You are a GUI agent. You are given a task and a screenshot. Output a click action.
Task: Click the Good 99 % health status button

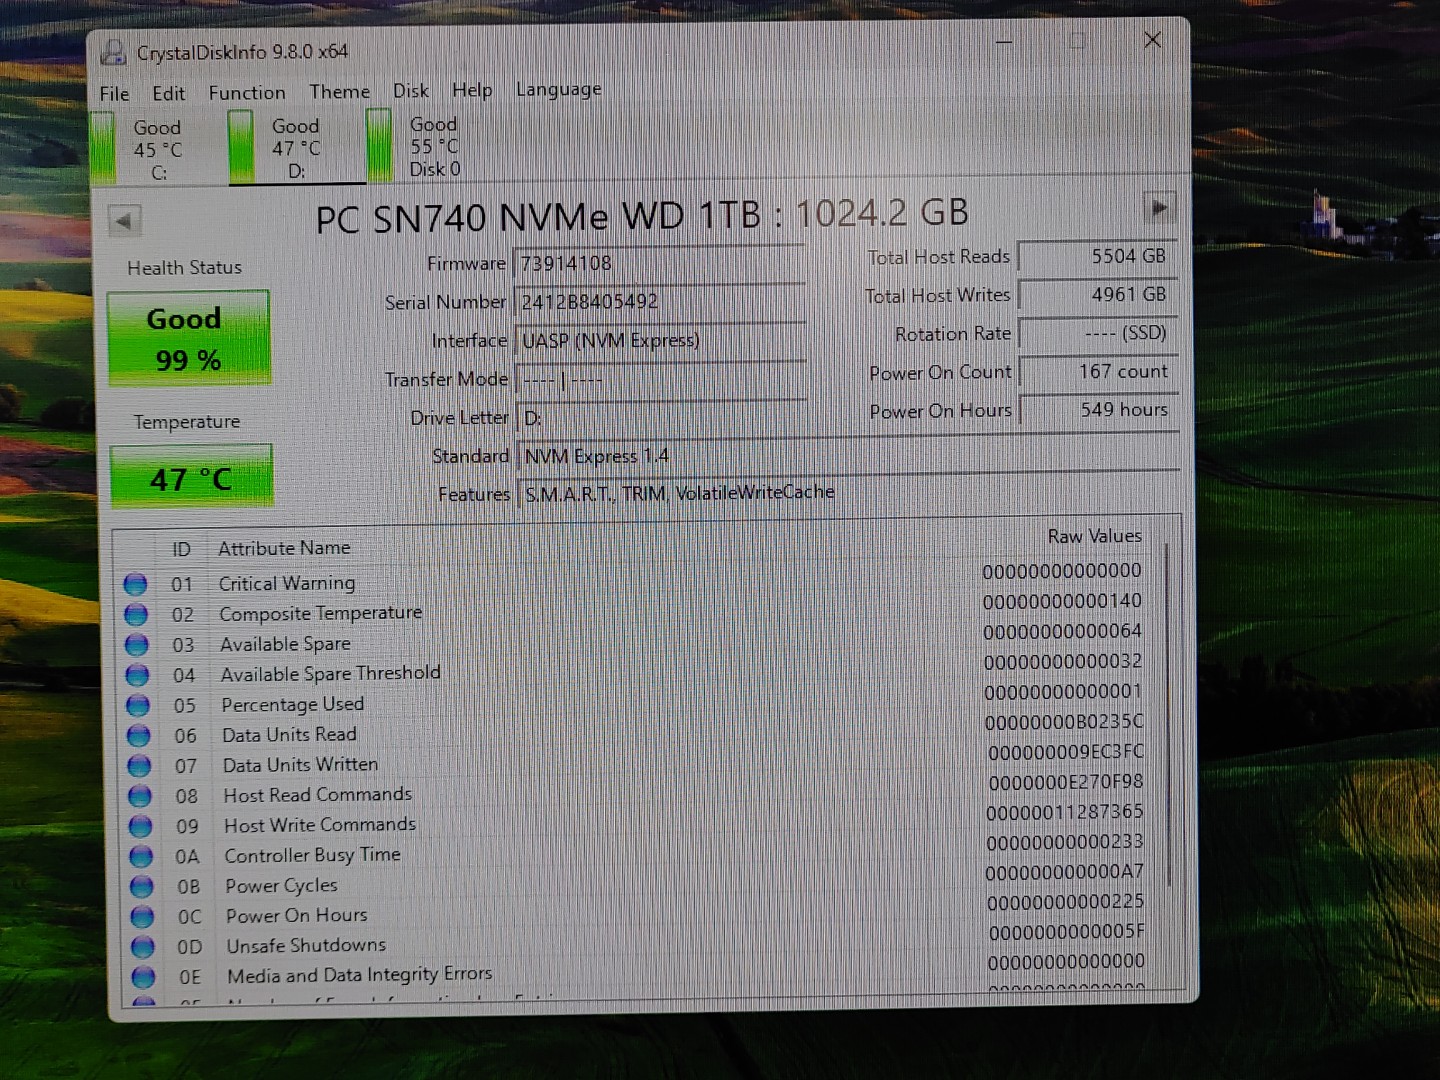point(188,338)
